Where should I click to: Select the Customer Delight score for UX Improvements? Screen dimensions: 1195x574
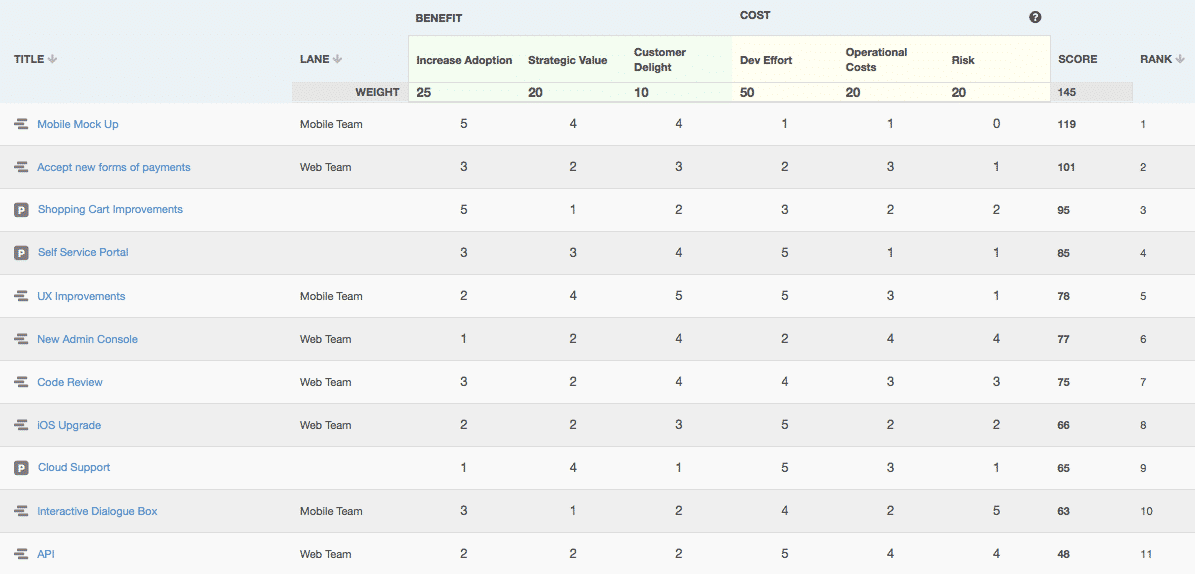point(678,297)
